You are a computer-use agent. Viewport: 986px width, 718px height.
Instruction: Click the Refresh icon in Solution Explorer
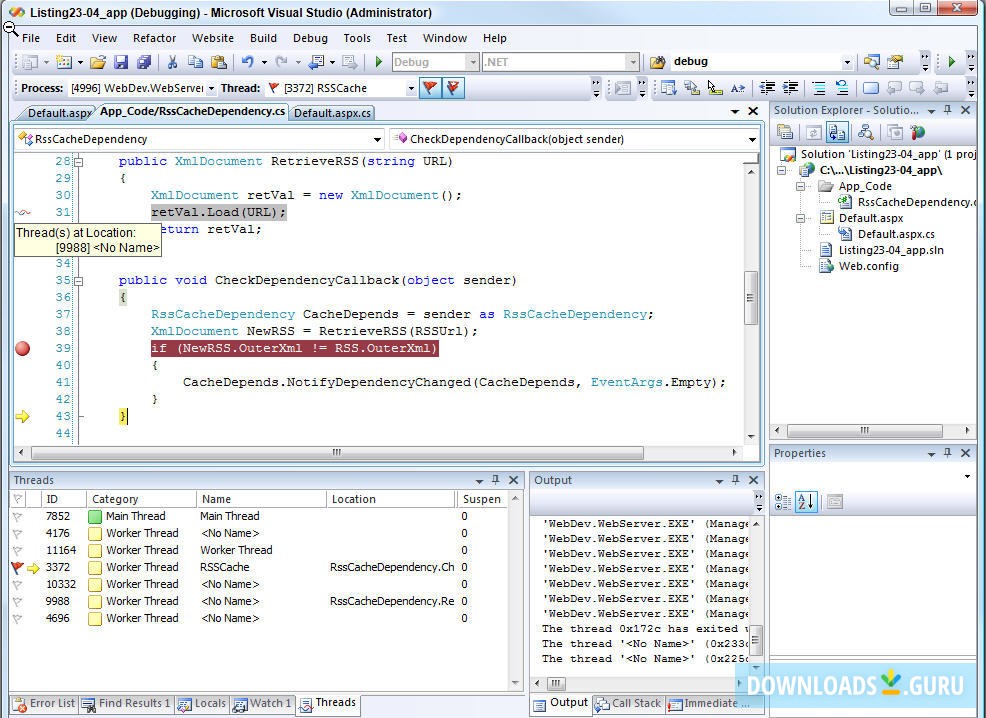pos(813,133)
